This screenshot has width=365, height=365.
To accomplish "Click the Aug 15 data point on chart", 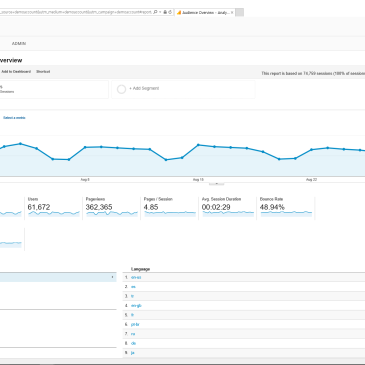I will pyautogui.click(x=198, y=145).
